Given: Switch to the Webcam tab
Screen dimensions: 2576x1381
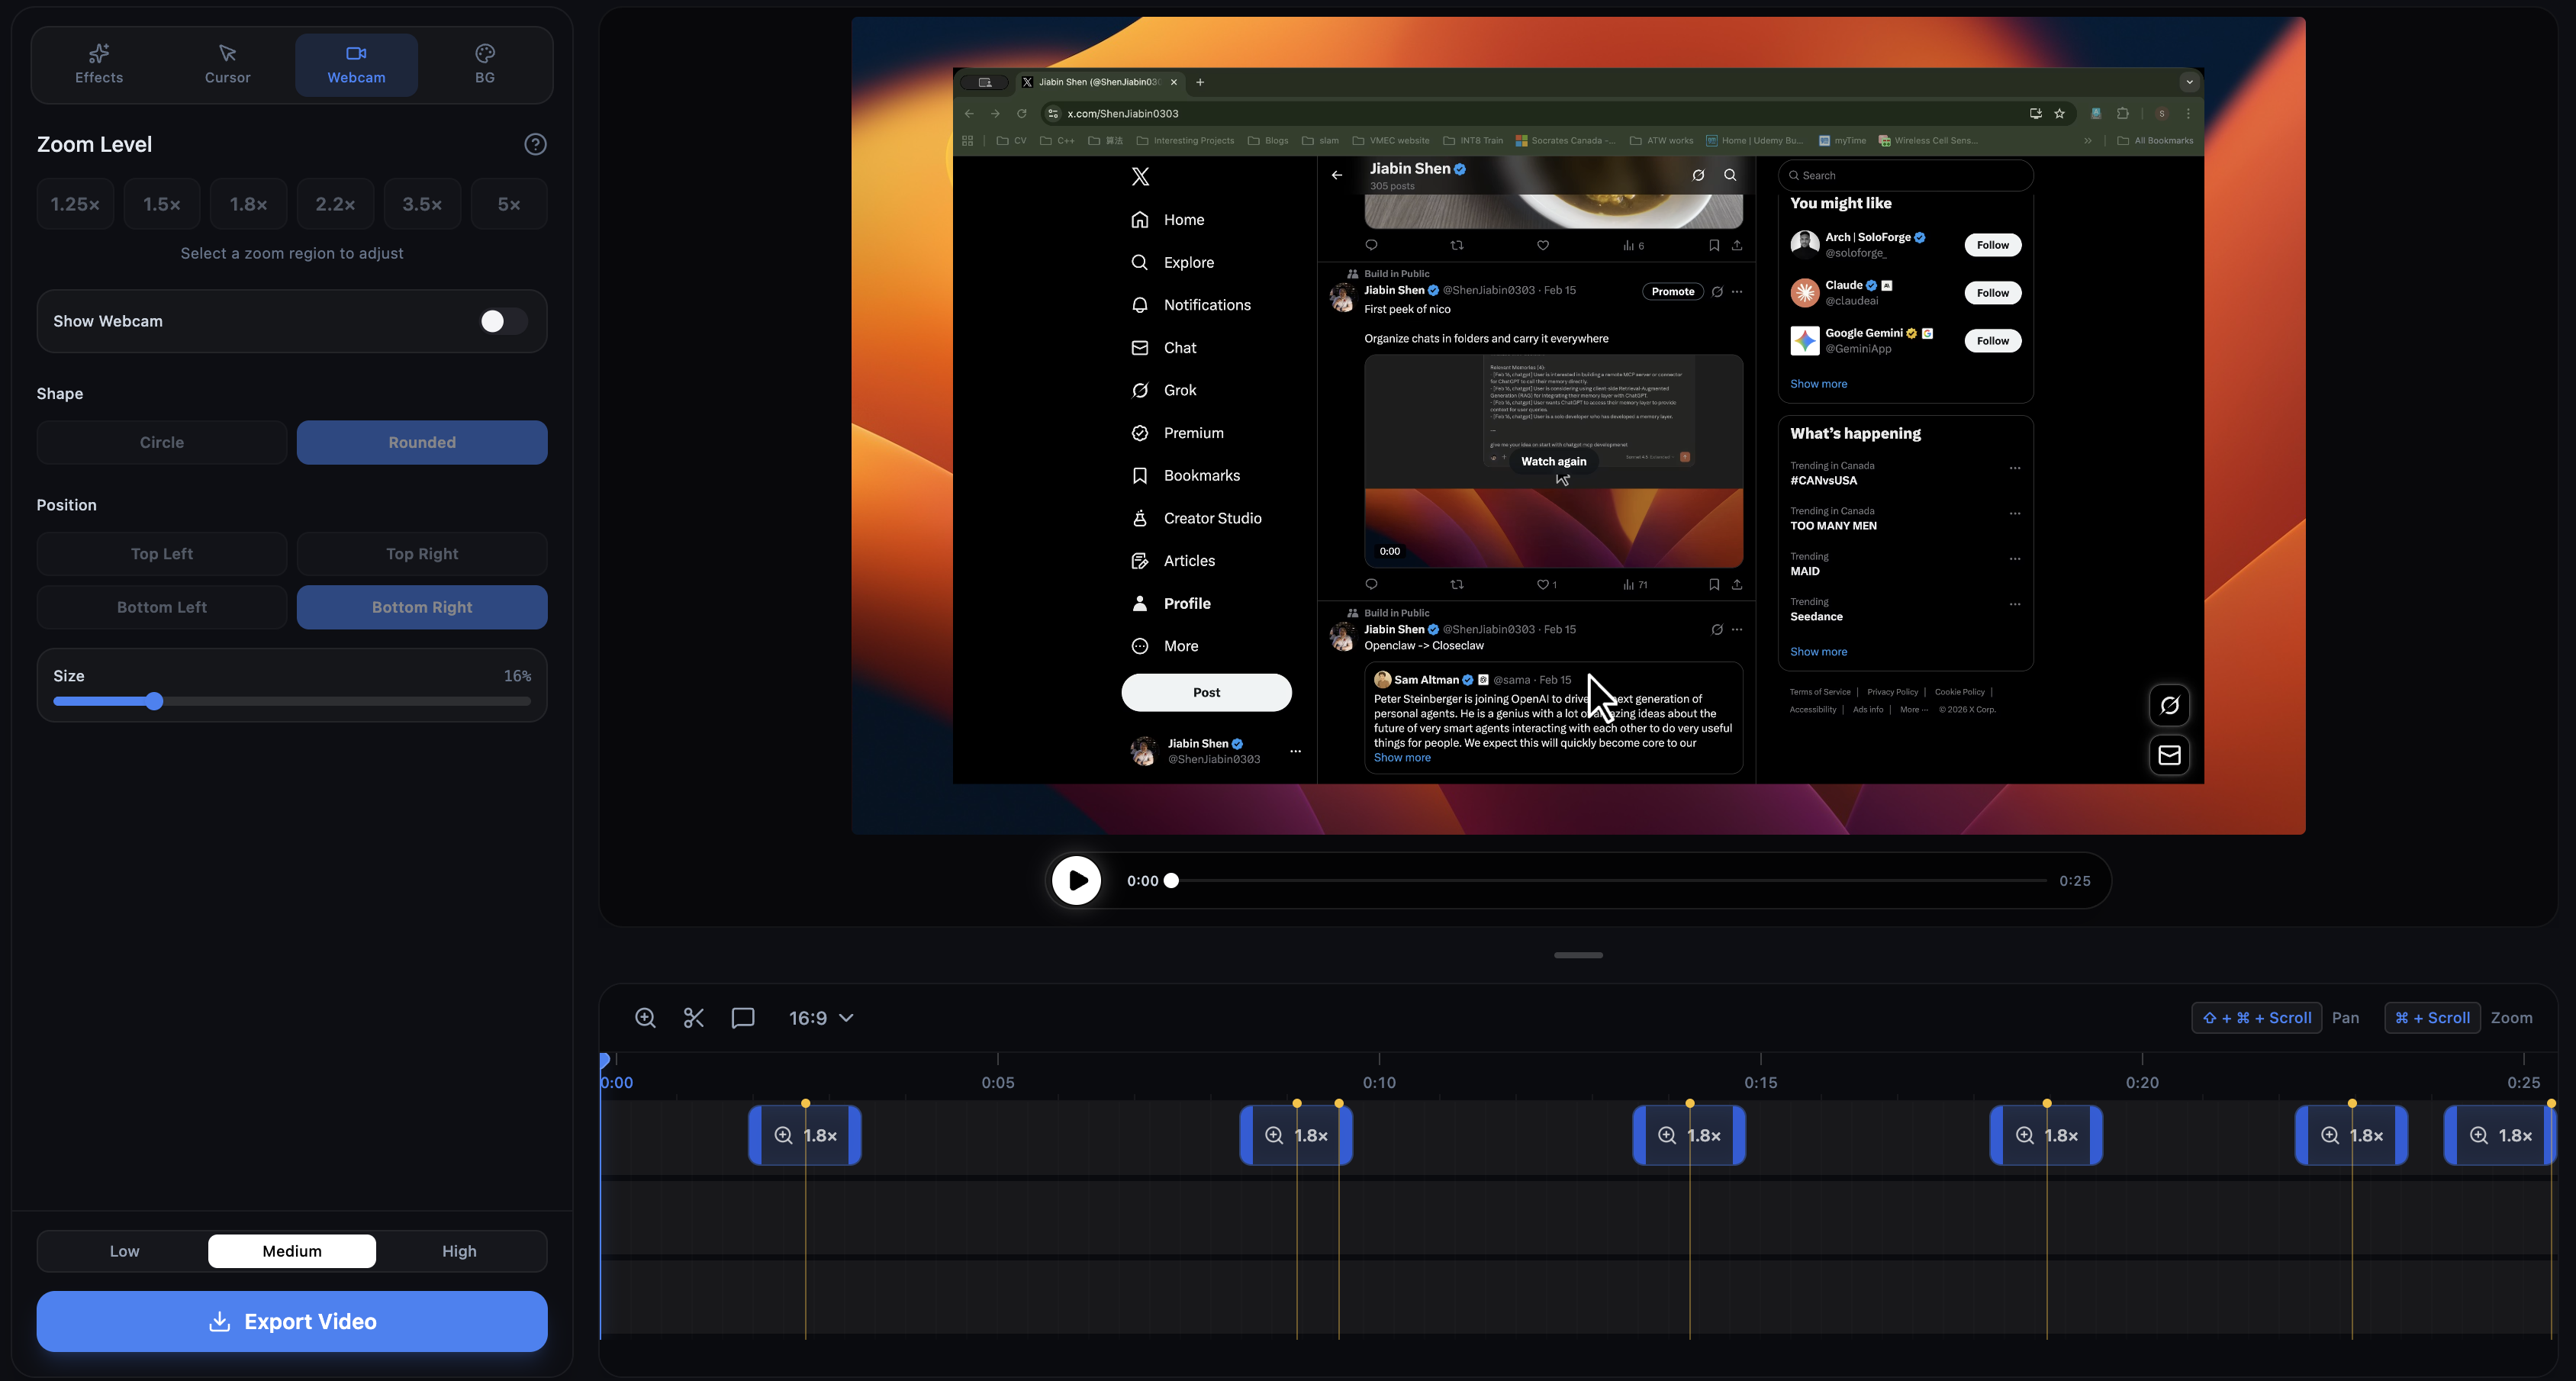Looking at the screenshot, I should click(356, 64).
